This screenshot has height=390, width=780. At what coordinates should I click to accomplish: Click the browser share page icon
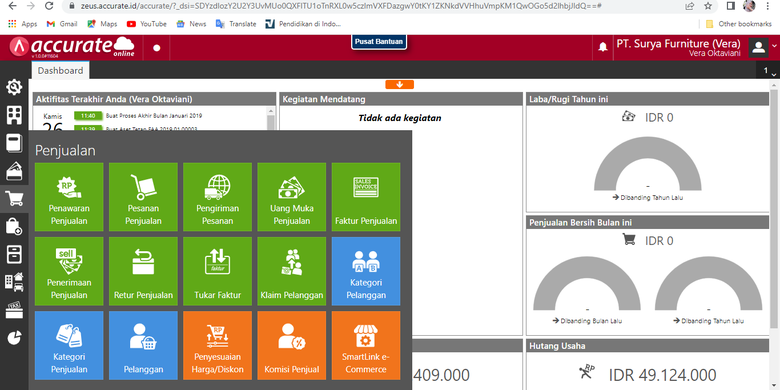click(689, 6)
